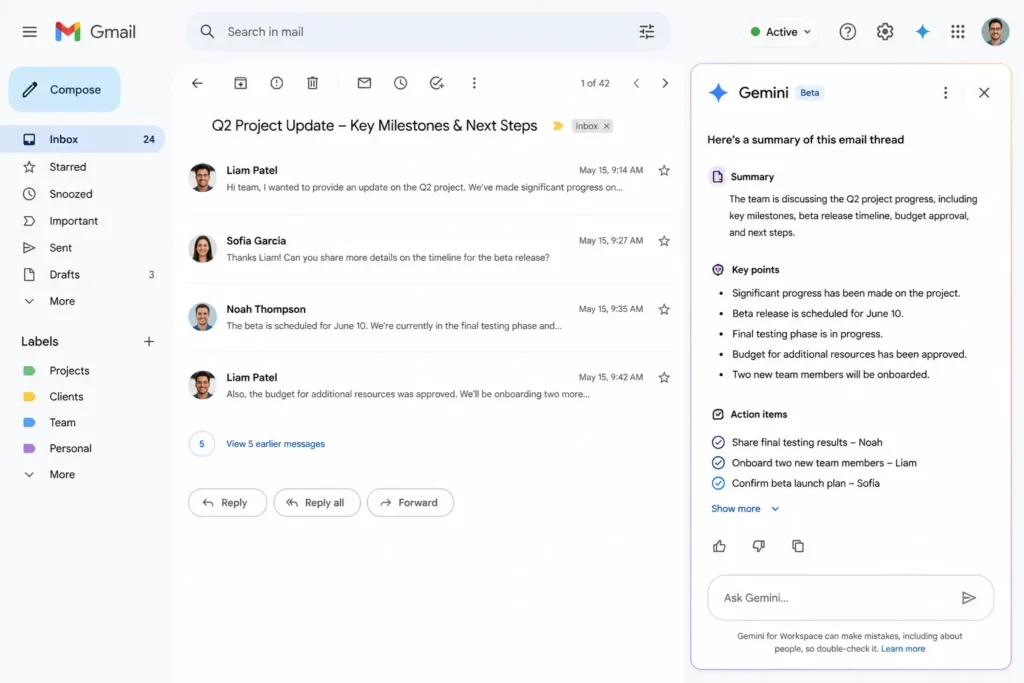Open more options in email toolbar
Viewport: 1024px width, 683px height.
(474, 83)
